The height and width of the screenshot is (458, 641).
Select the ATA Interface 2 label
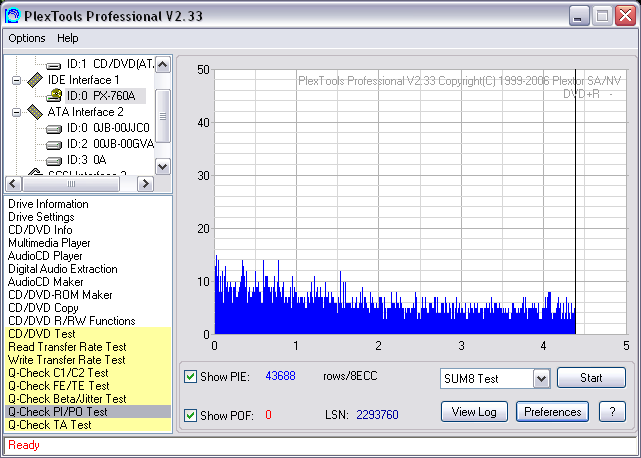tap(85, 112)
